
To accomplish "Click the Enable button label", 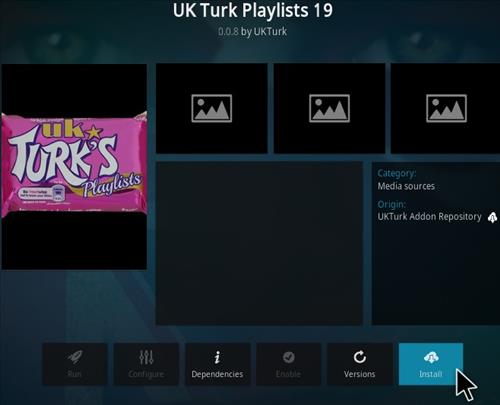I will pyautogui.click(x=288, y=374).
